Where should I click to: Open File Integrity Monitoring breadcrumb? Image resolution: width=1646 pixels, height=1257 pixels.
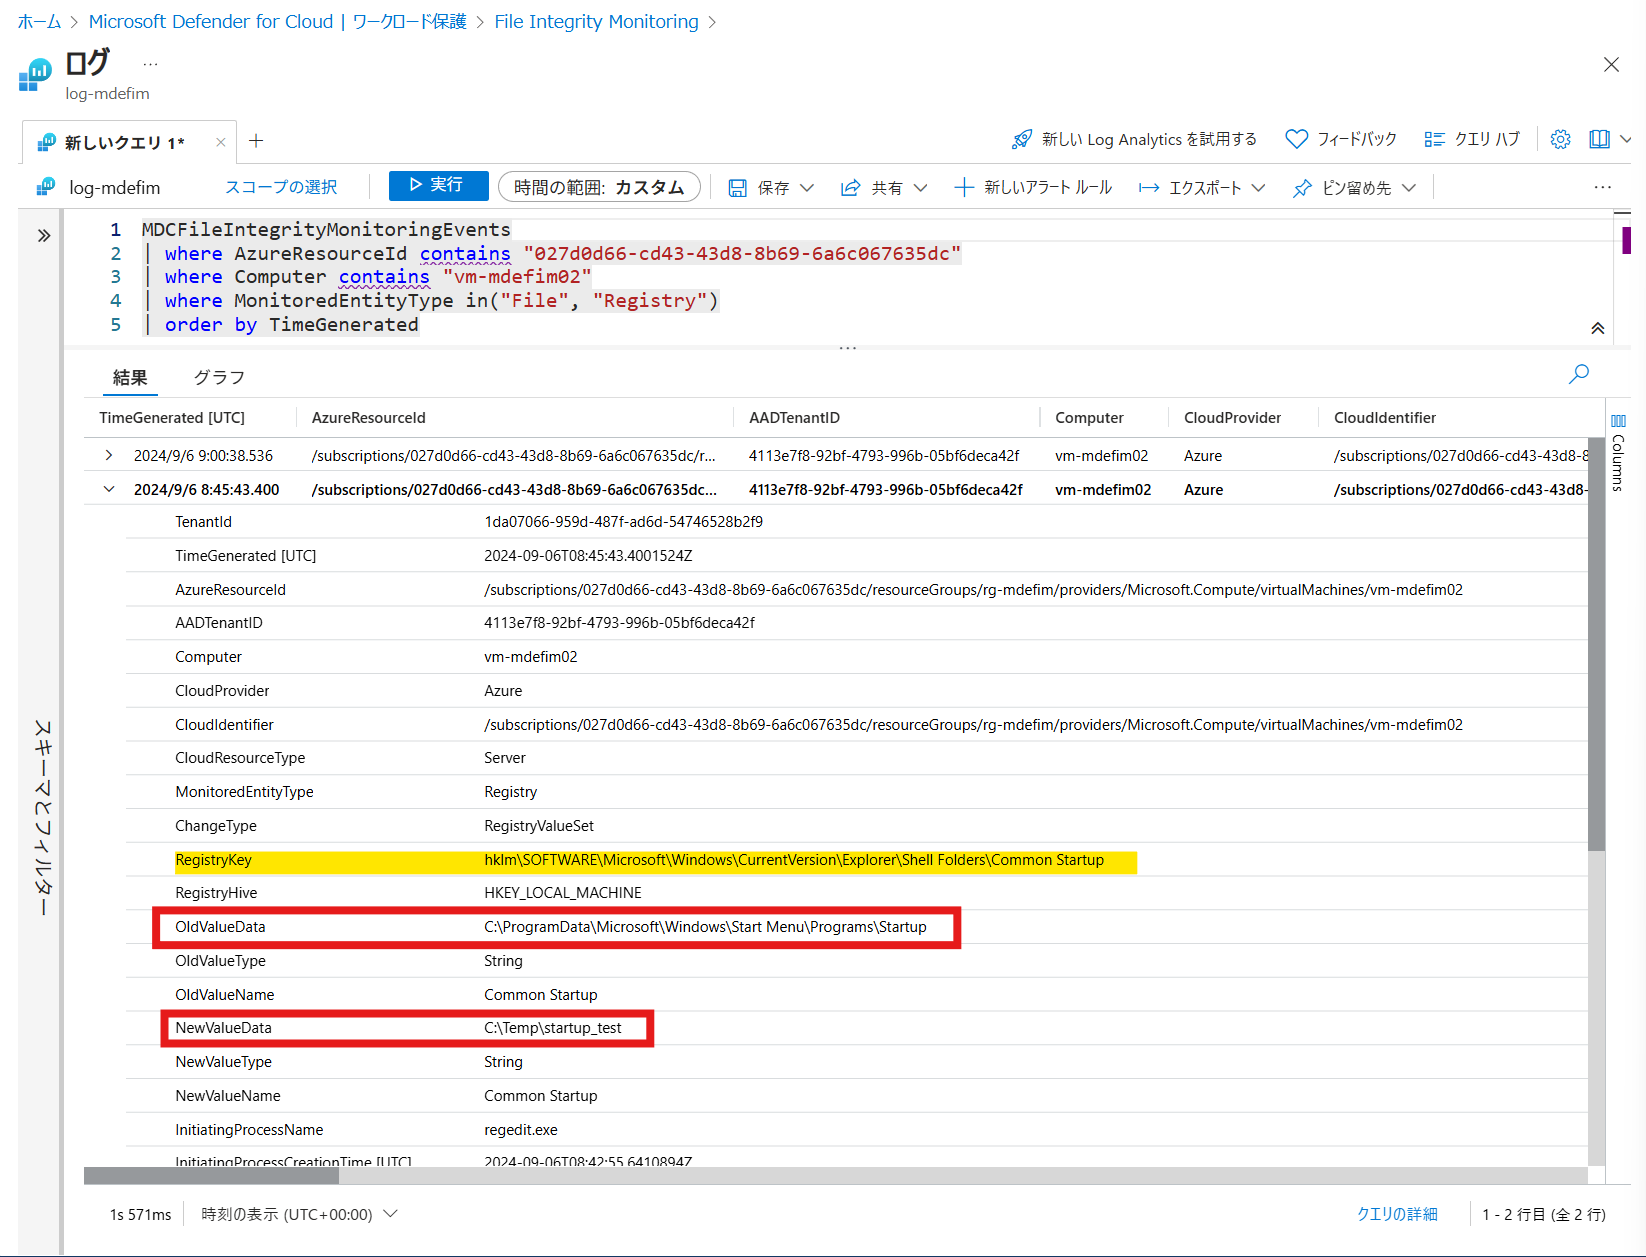pos(596,21)
